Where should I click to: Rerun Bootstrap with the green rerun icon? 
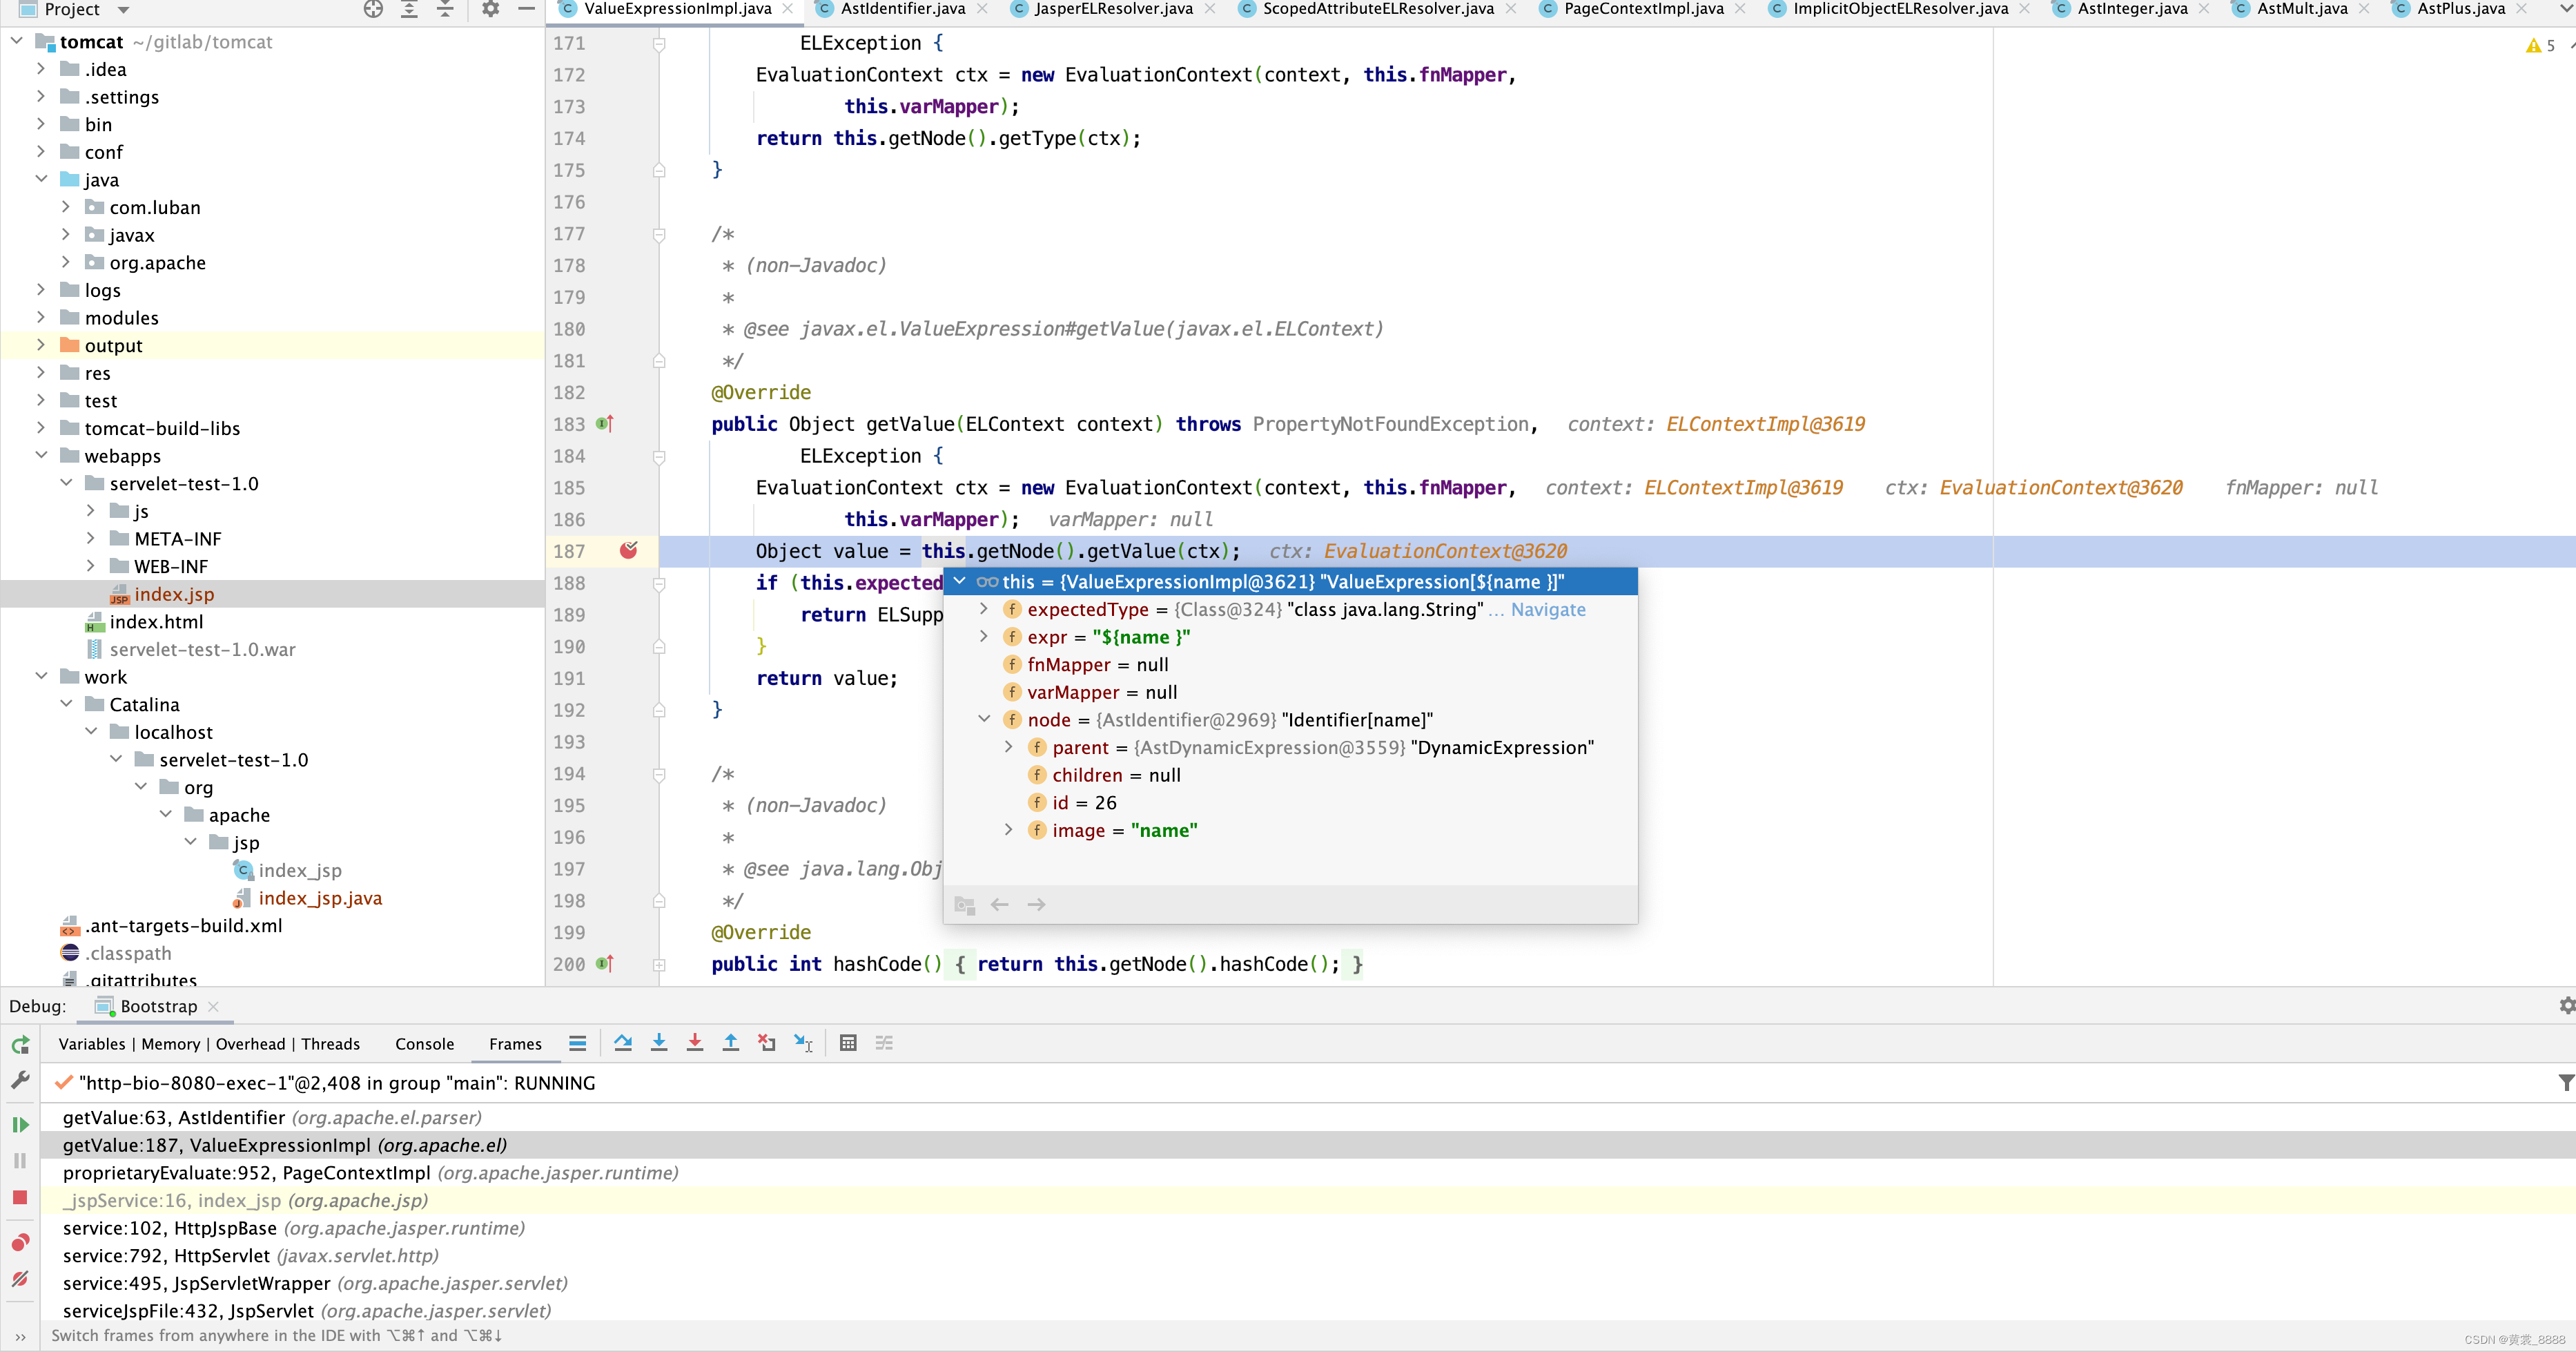point(20,1045)
